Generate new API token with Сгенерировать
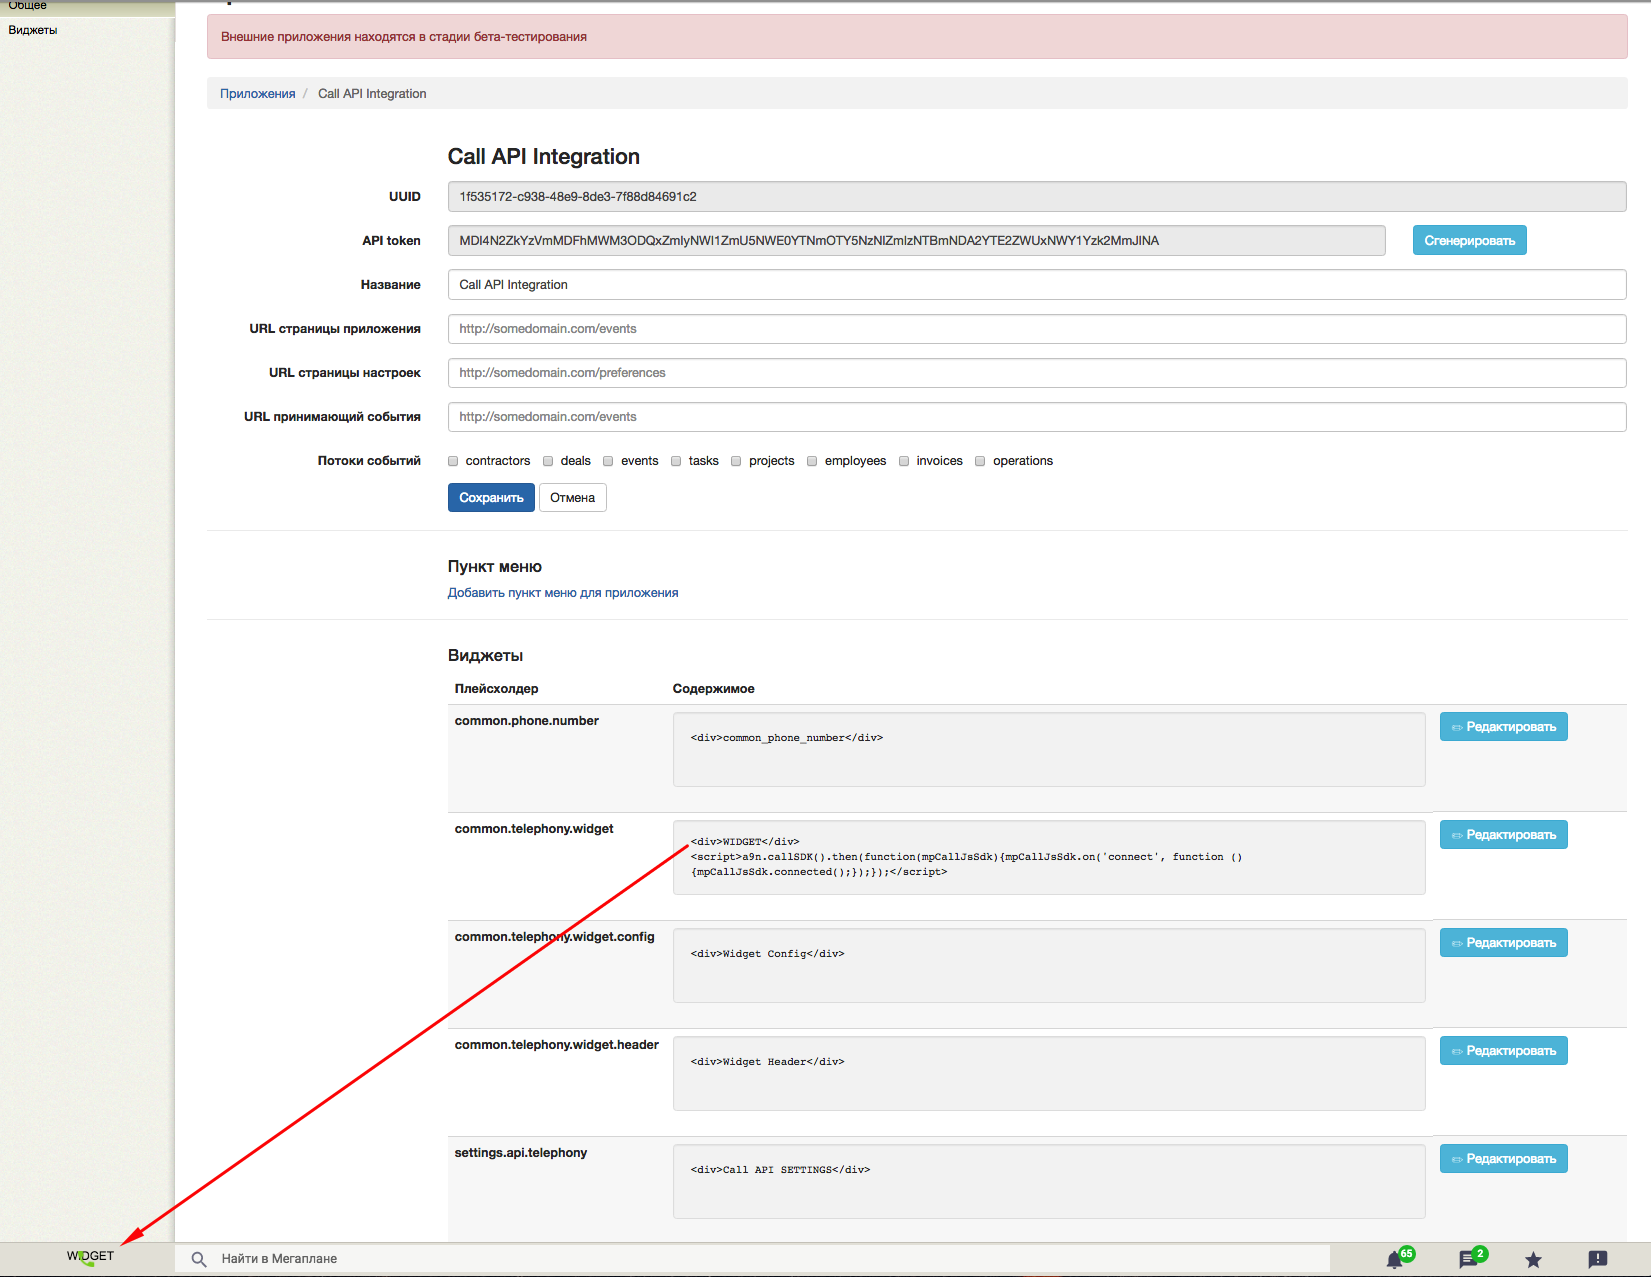This screenshot has height=1277, width=1651. tap(1469, 241)
